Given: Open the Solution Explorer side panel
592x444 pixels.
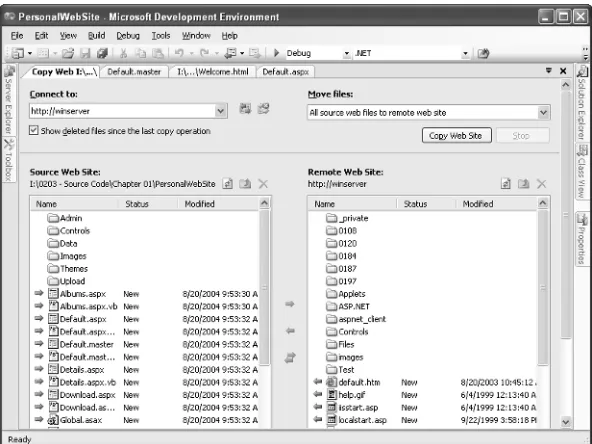Looking at the screenshot, I should coord(583,103).
